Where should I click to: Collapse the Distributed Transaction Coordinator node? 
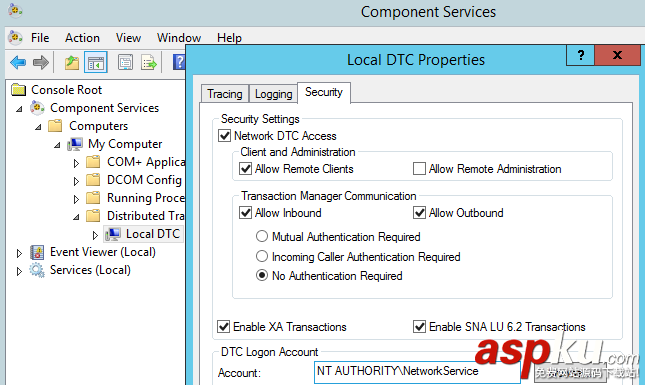[76, 217]
